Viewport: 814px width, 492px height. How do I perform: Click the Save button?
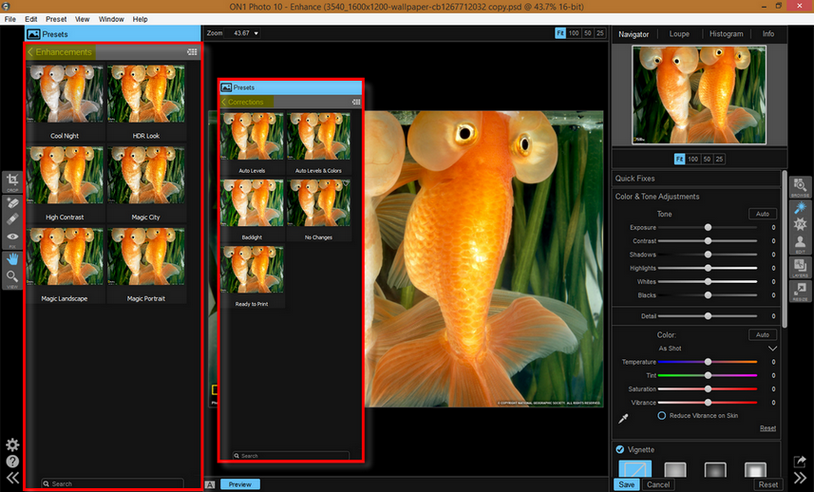627,485
